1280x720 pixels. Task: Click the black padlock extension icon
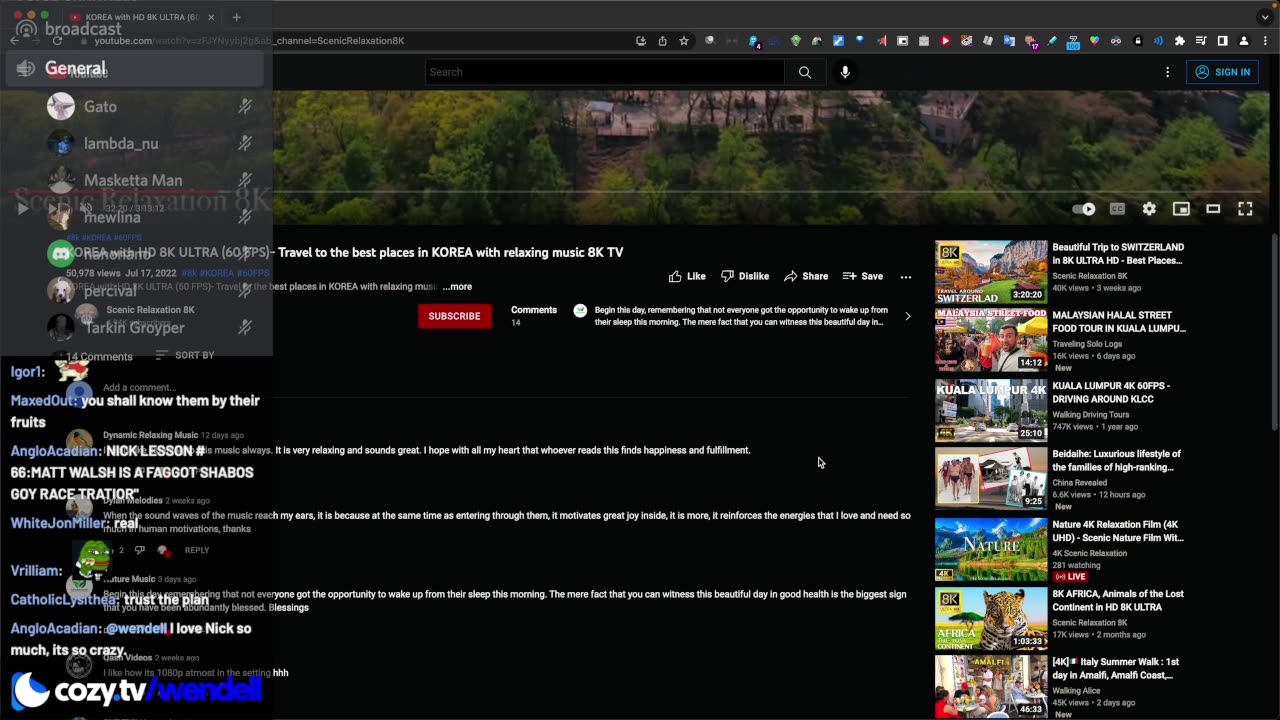[x=1137, y=41]
